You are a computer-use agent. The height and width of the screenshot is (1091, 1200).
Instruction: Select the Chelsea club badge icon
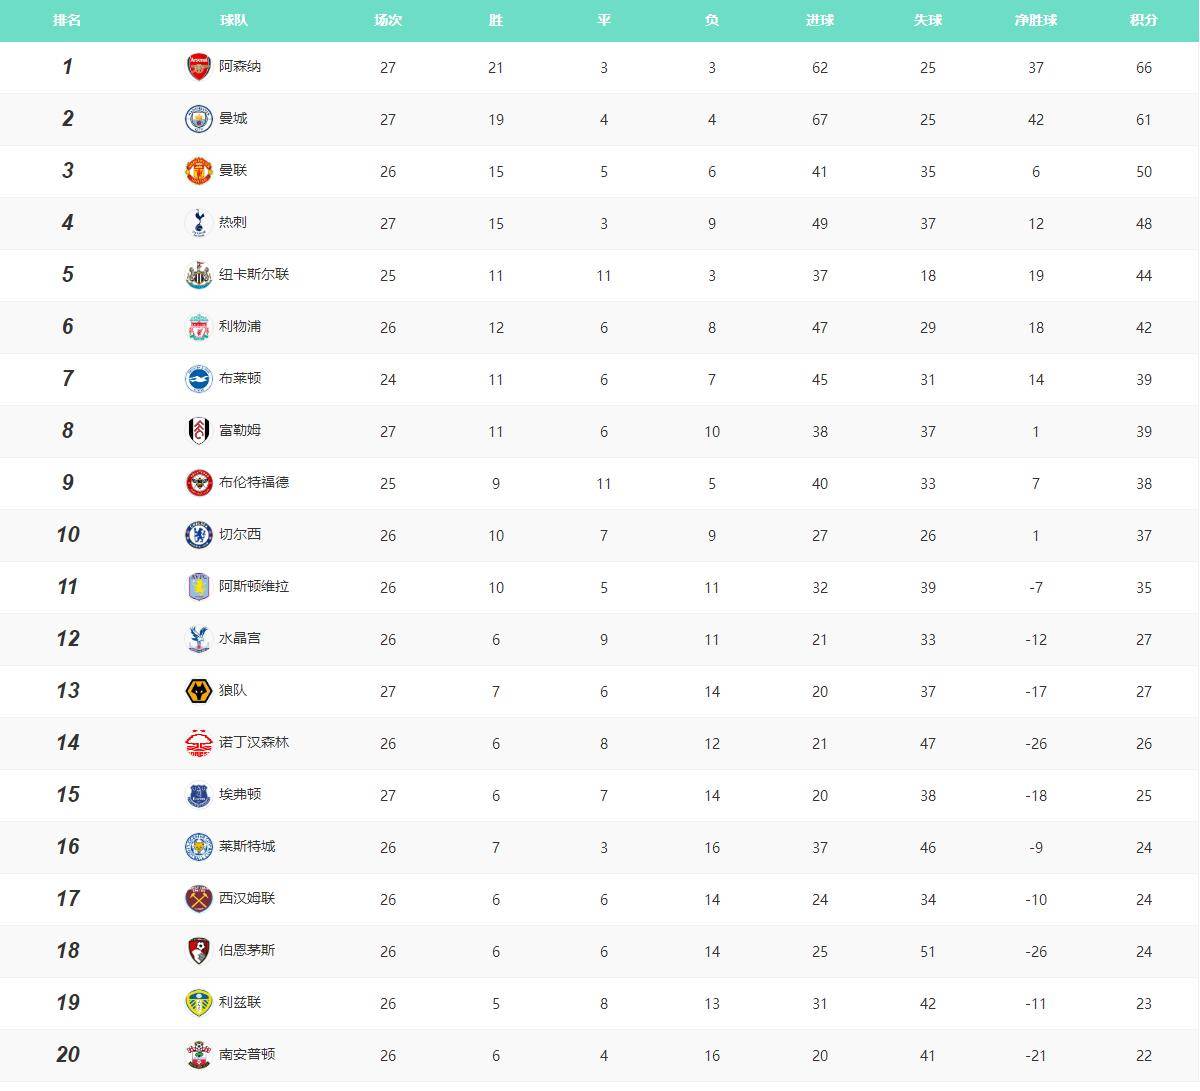198,535
